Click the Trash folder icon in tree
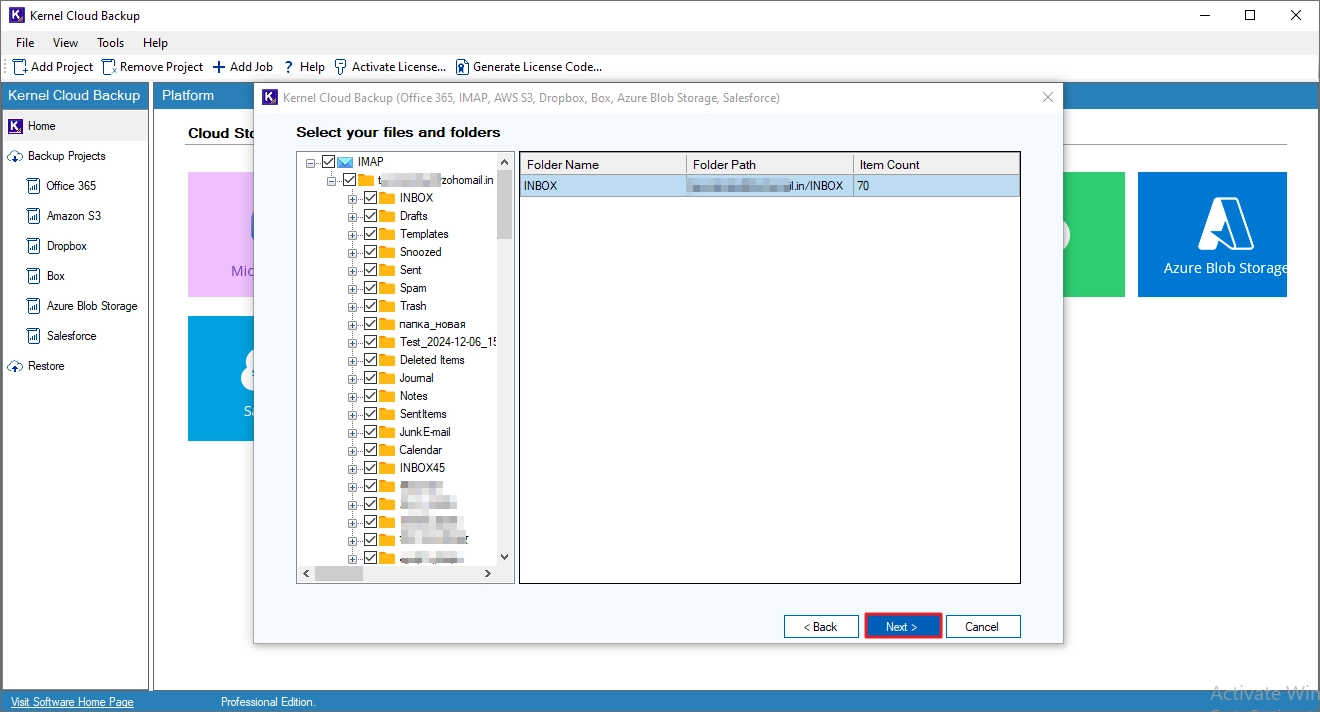1320x712 pixels. tap(387, 306)
